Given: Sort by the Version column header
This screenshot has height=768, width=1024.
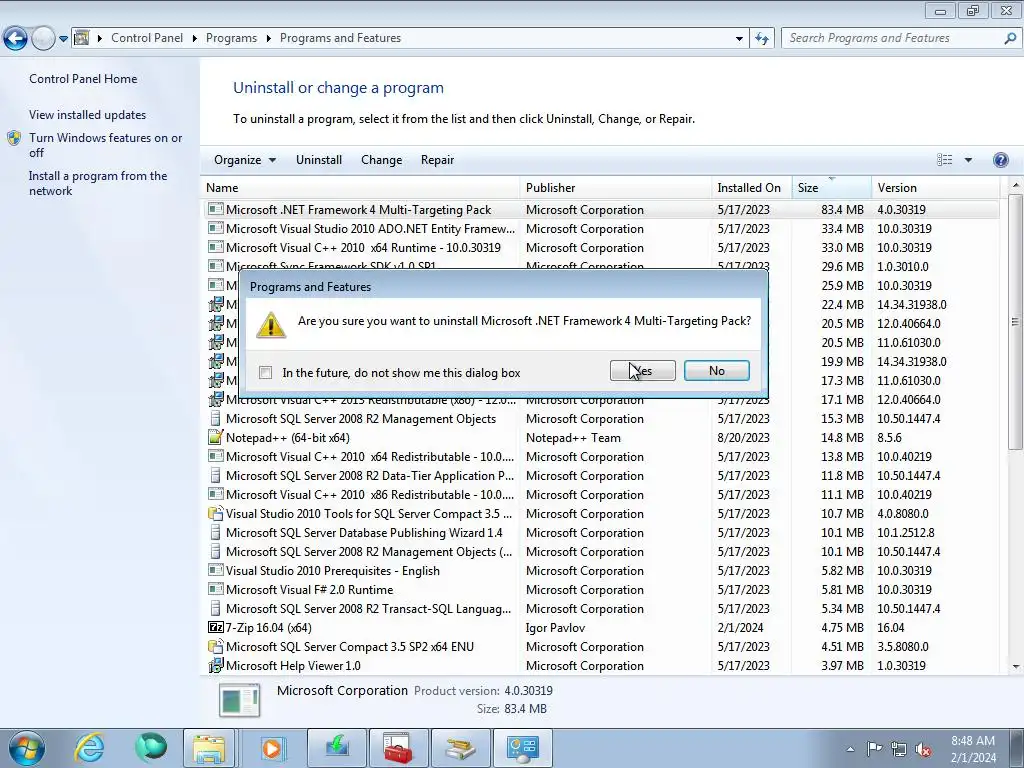Looking at the screenshot, I should [x=935, y=187].
